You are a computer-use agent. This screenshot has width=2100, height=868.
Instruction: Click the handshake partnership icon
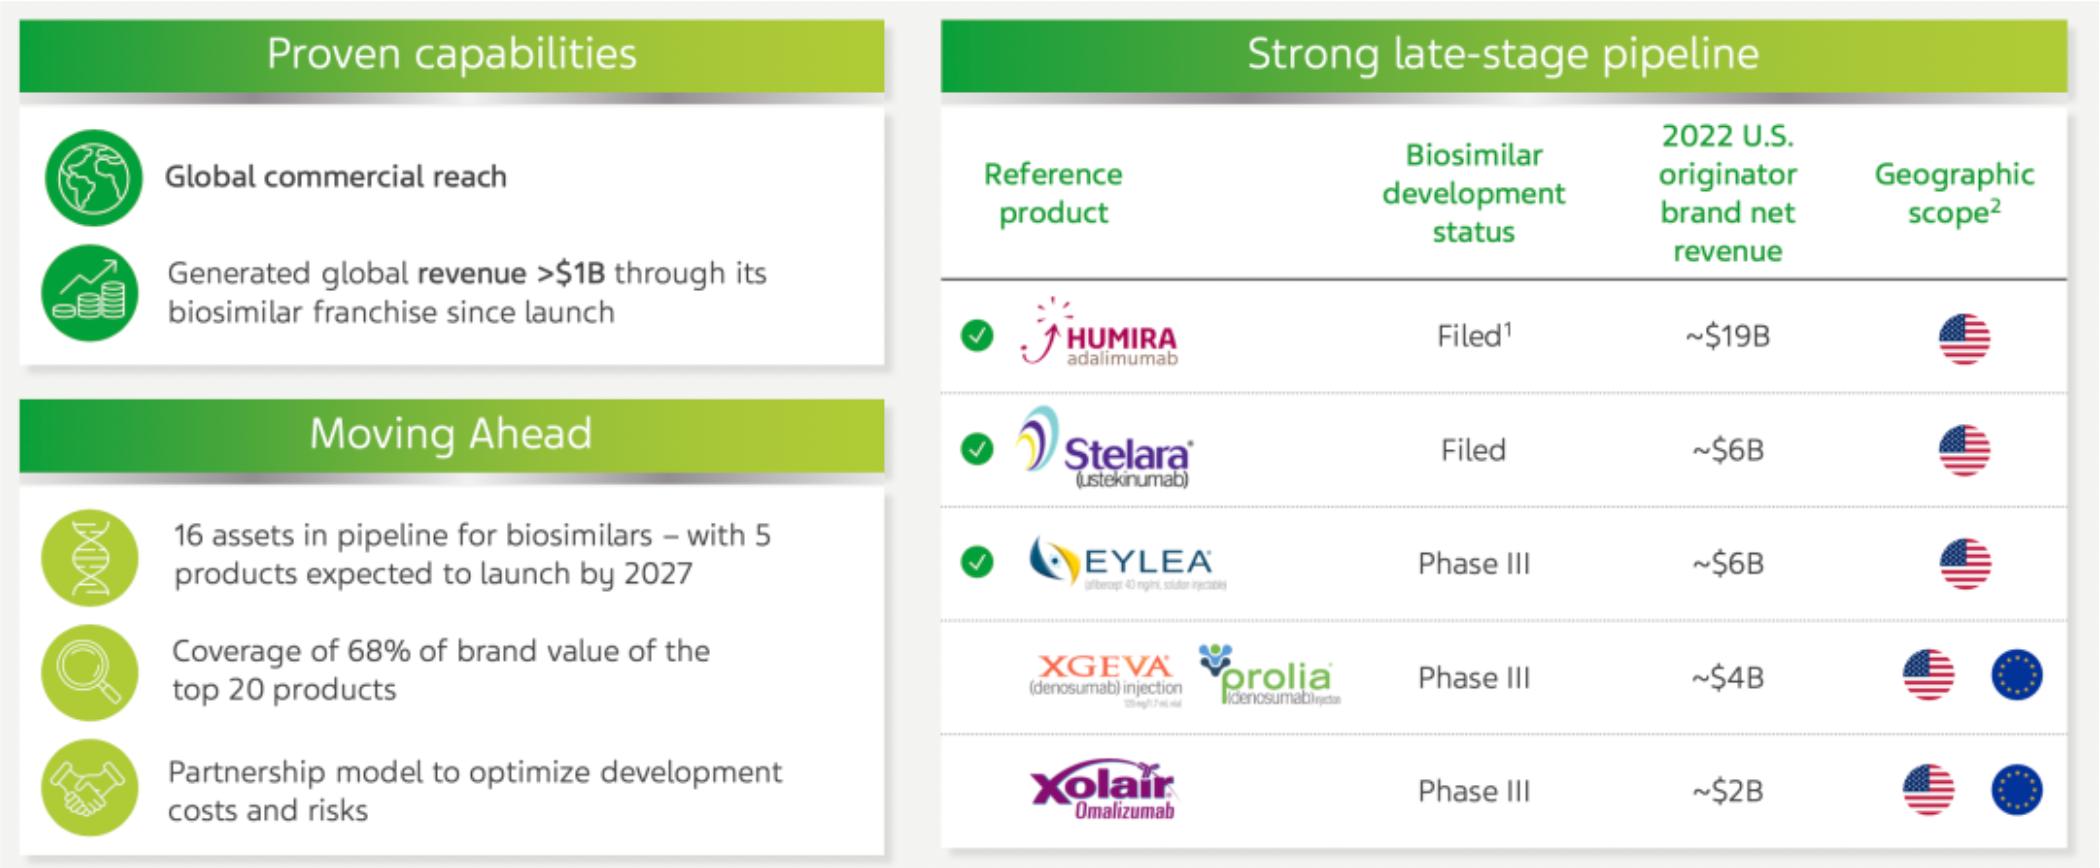tap(90, 788)
